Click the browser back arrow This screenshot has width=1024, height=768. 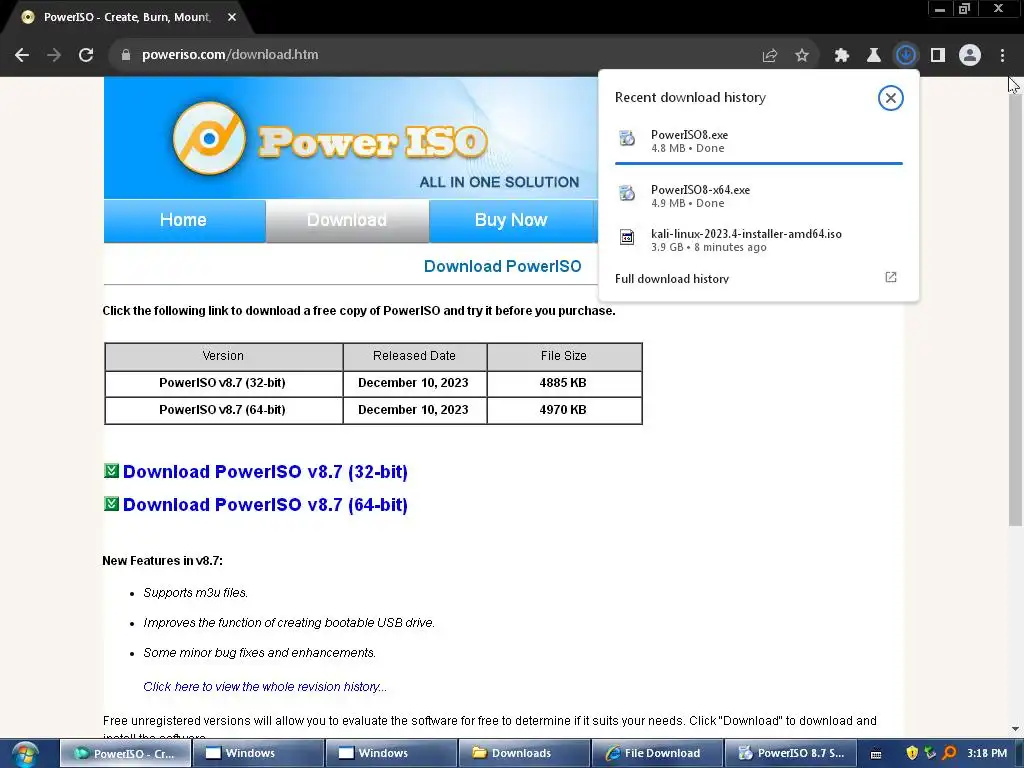coord(22,55)
